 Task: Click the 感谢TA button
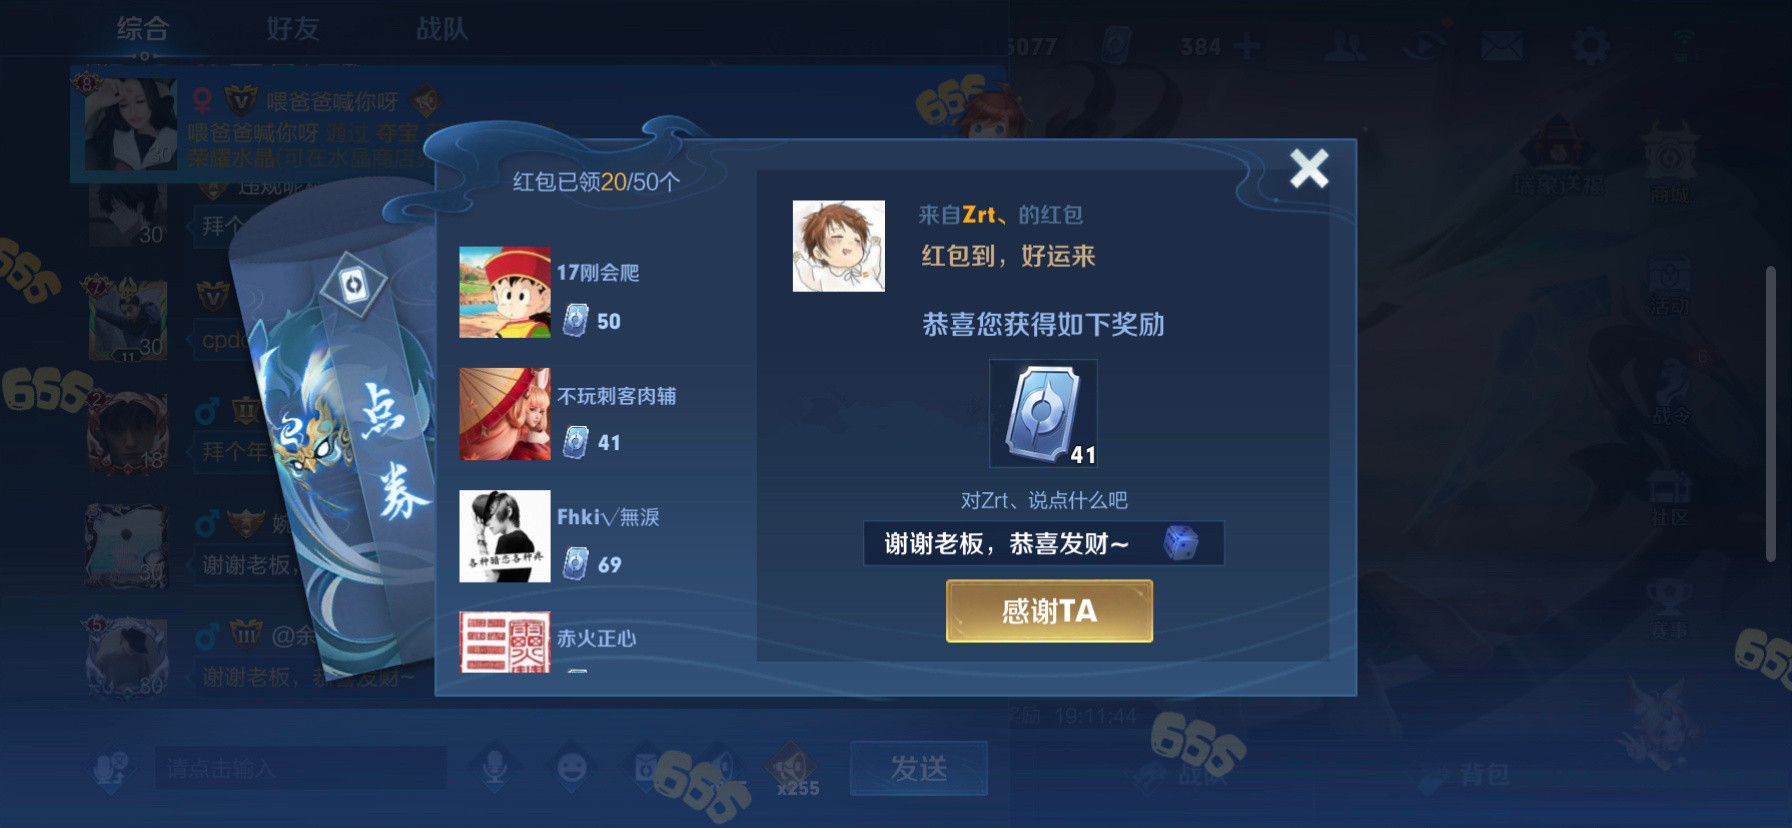coord(1049,611)
